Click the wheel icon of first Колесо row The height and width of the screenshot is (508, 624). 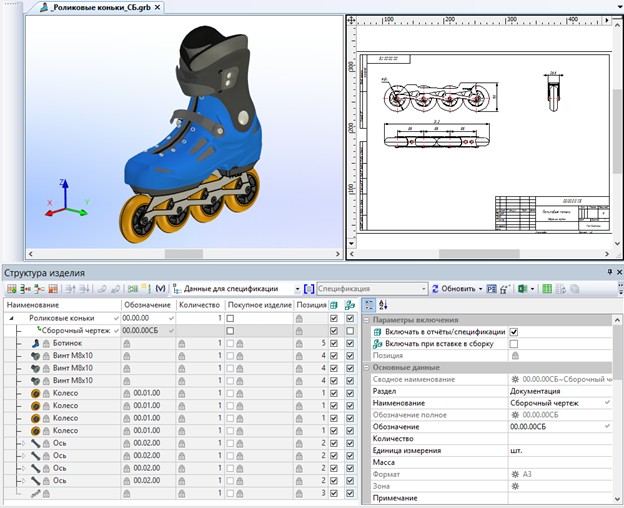coord(37,393)
